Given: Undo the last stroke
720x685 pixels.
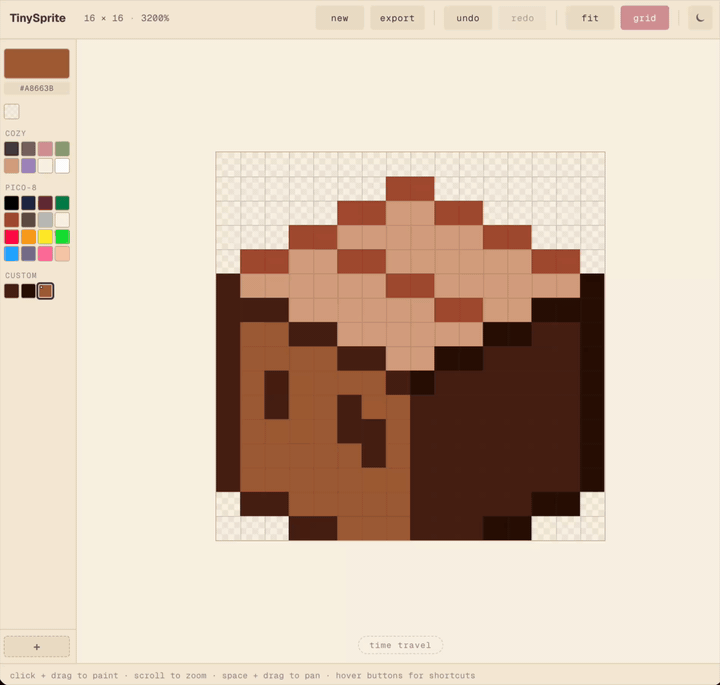Looking at the screenshot, I should [467, 18].
